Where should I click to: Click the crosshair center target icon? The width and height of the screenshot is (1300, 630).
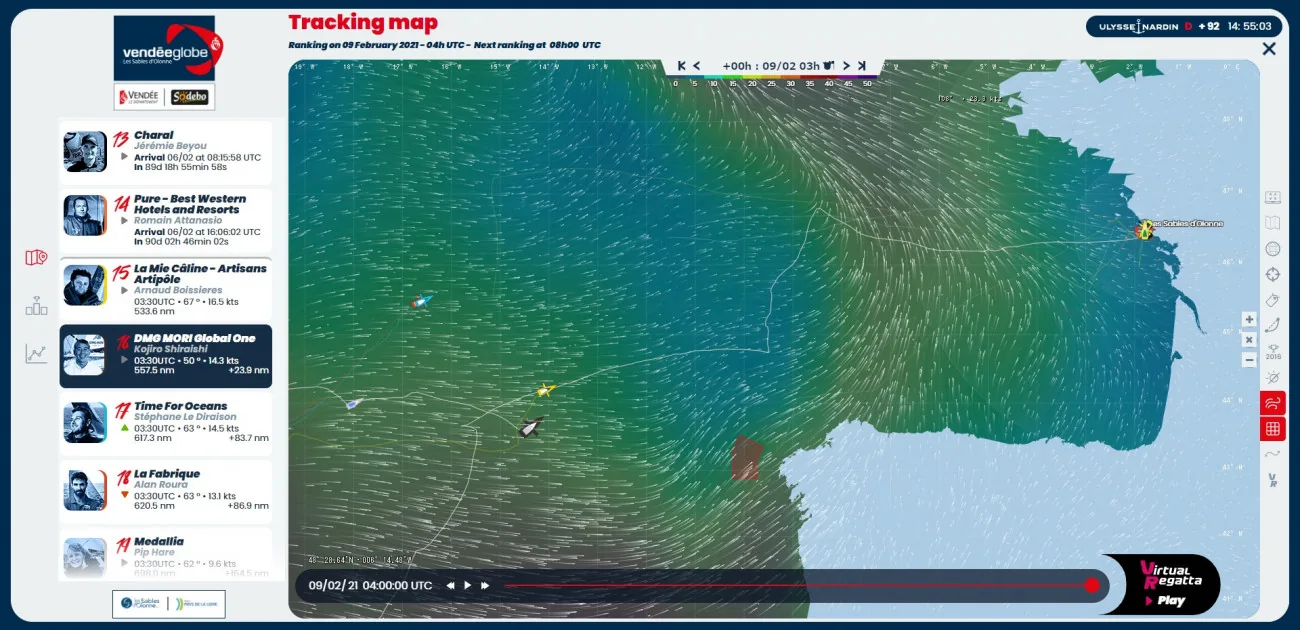coord(1273,274)
